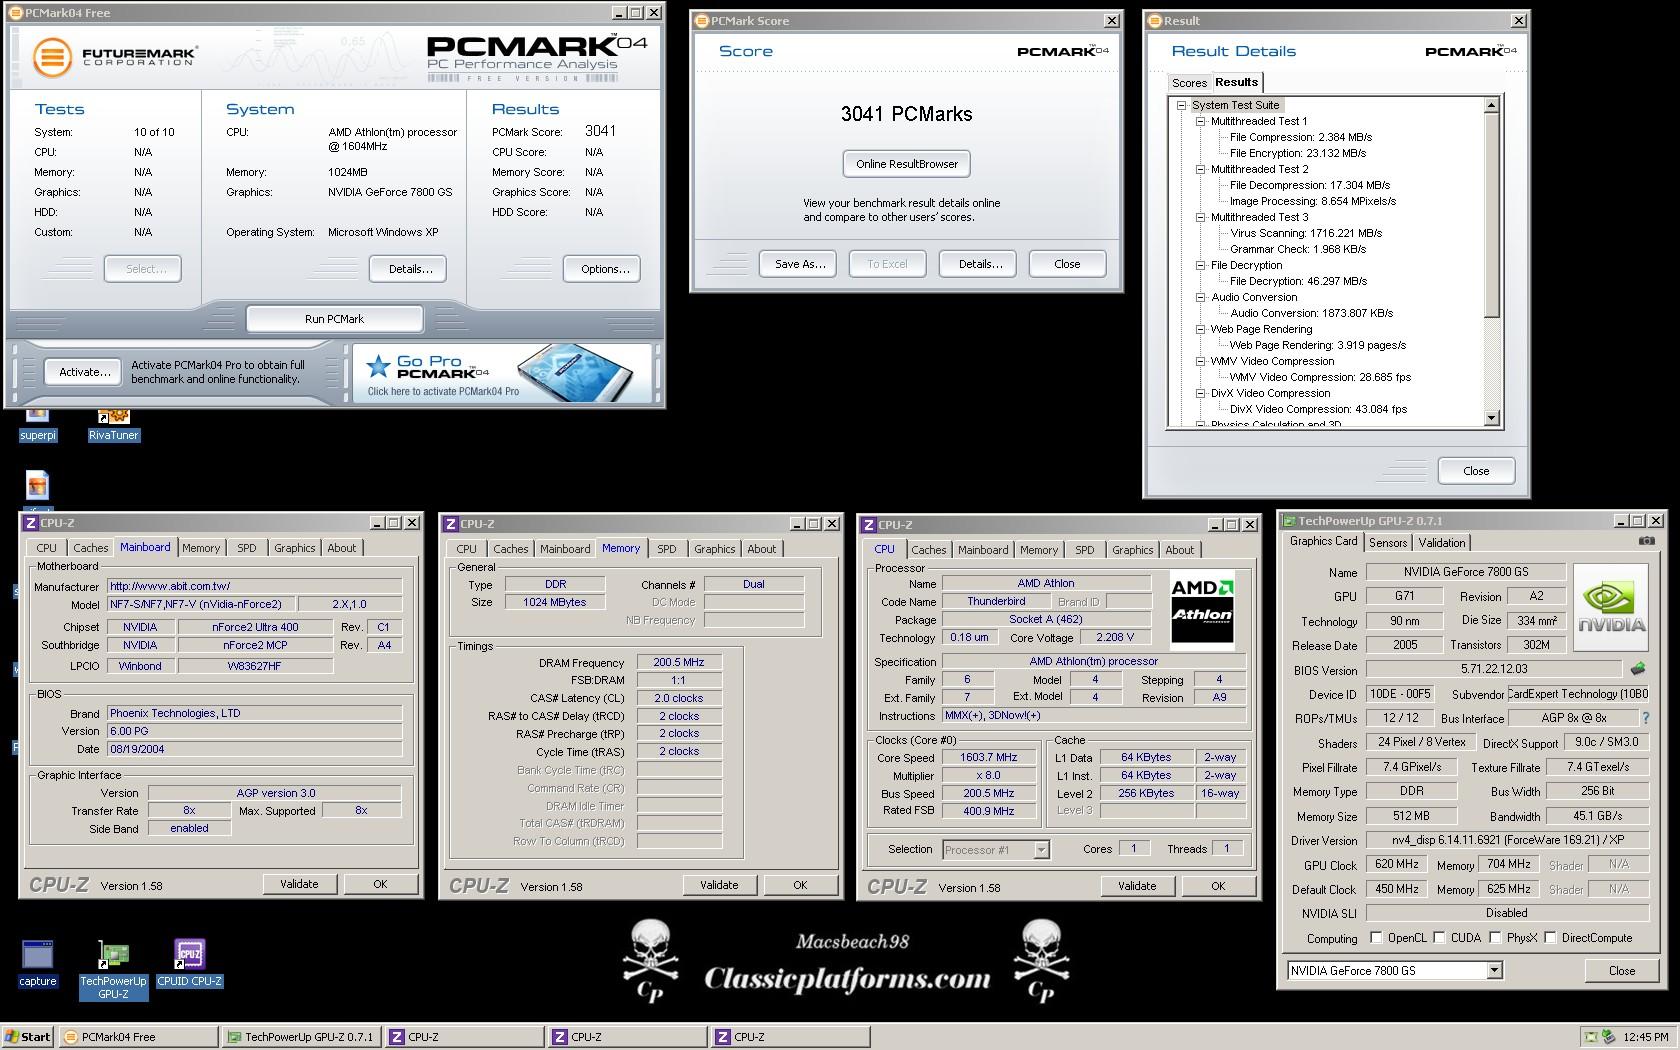
Task: Switch to TechPowerUp GPU-Z taskbar item
Action: 301,1037
